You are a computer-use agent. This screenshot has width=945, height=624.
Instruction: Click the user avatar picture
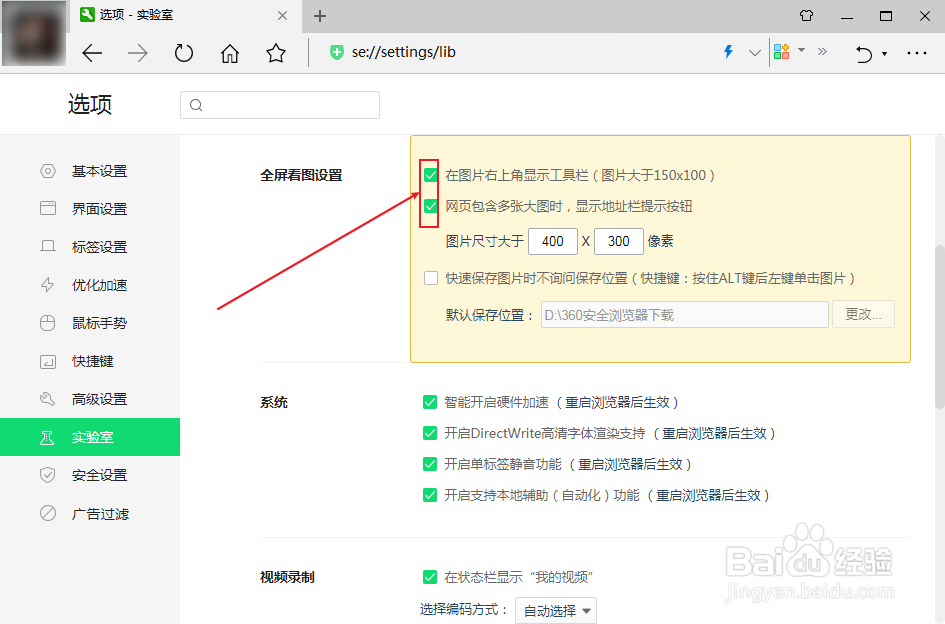(x=34, y=33)
